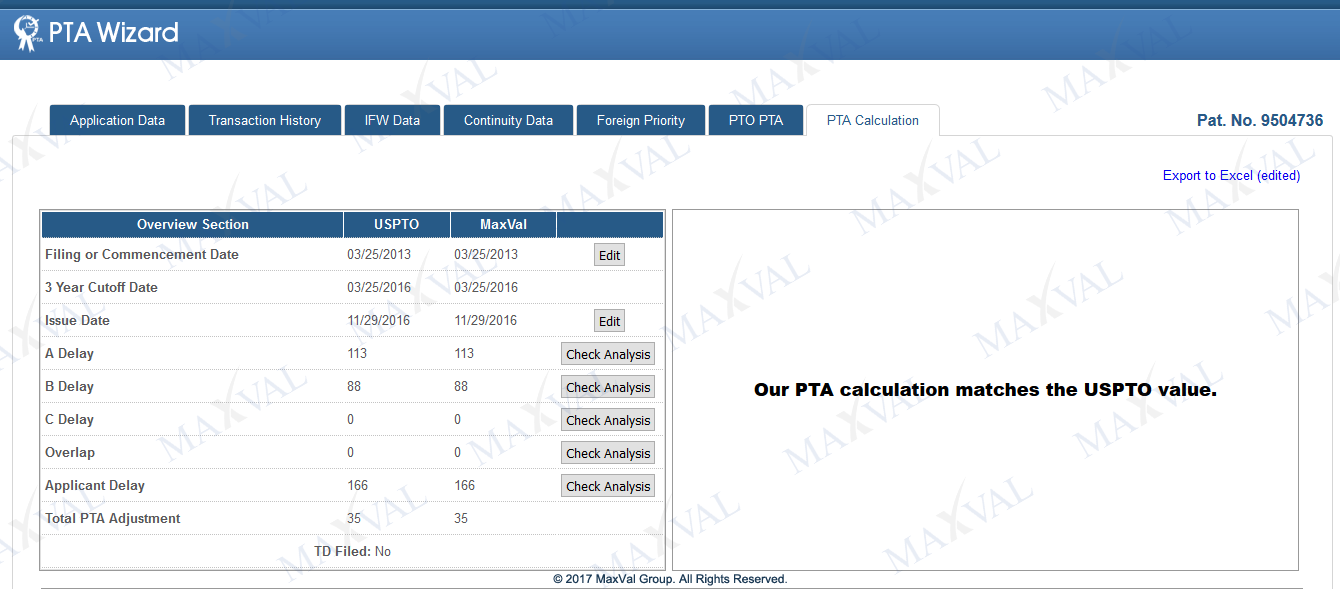This screenshot has height=589, width=1340.
Task: Click USPTO A Delay value 113
Action: 357,353
